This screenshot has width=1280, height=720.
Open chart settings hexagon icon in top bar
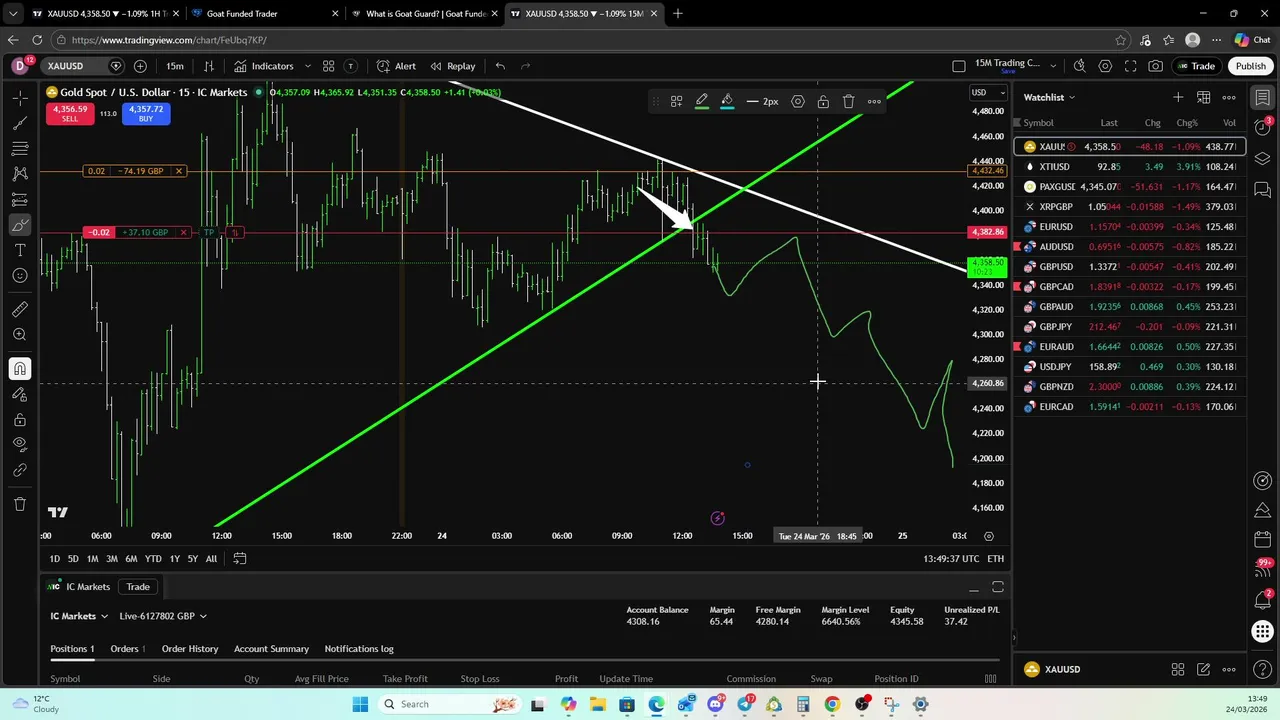point(1105,66)
